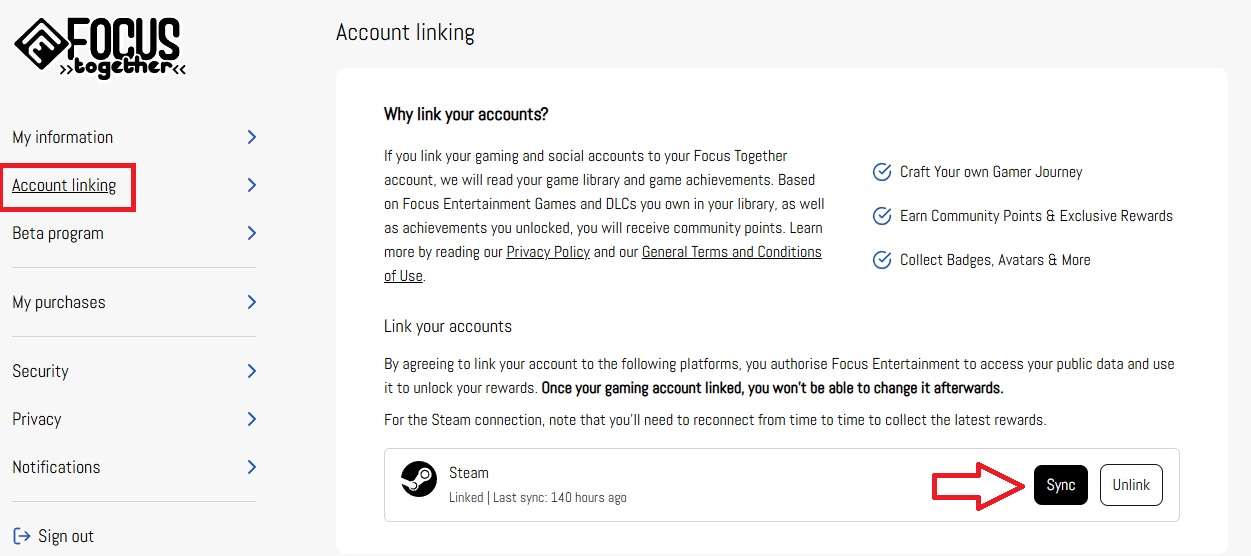Expand the Account linking chevron

pos(252,185)
